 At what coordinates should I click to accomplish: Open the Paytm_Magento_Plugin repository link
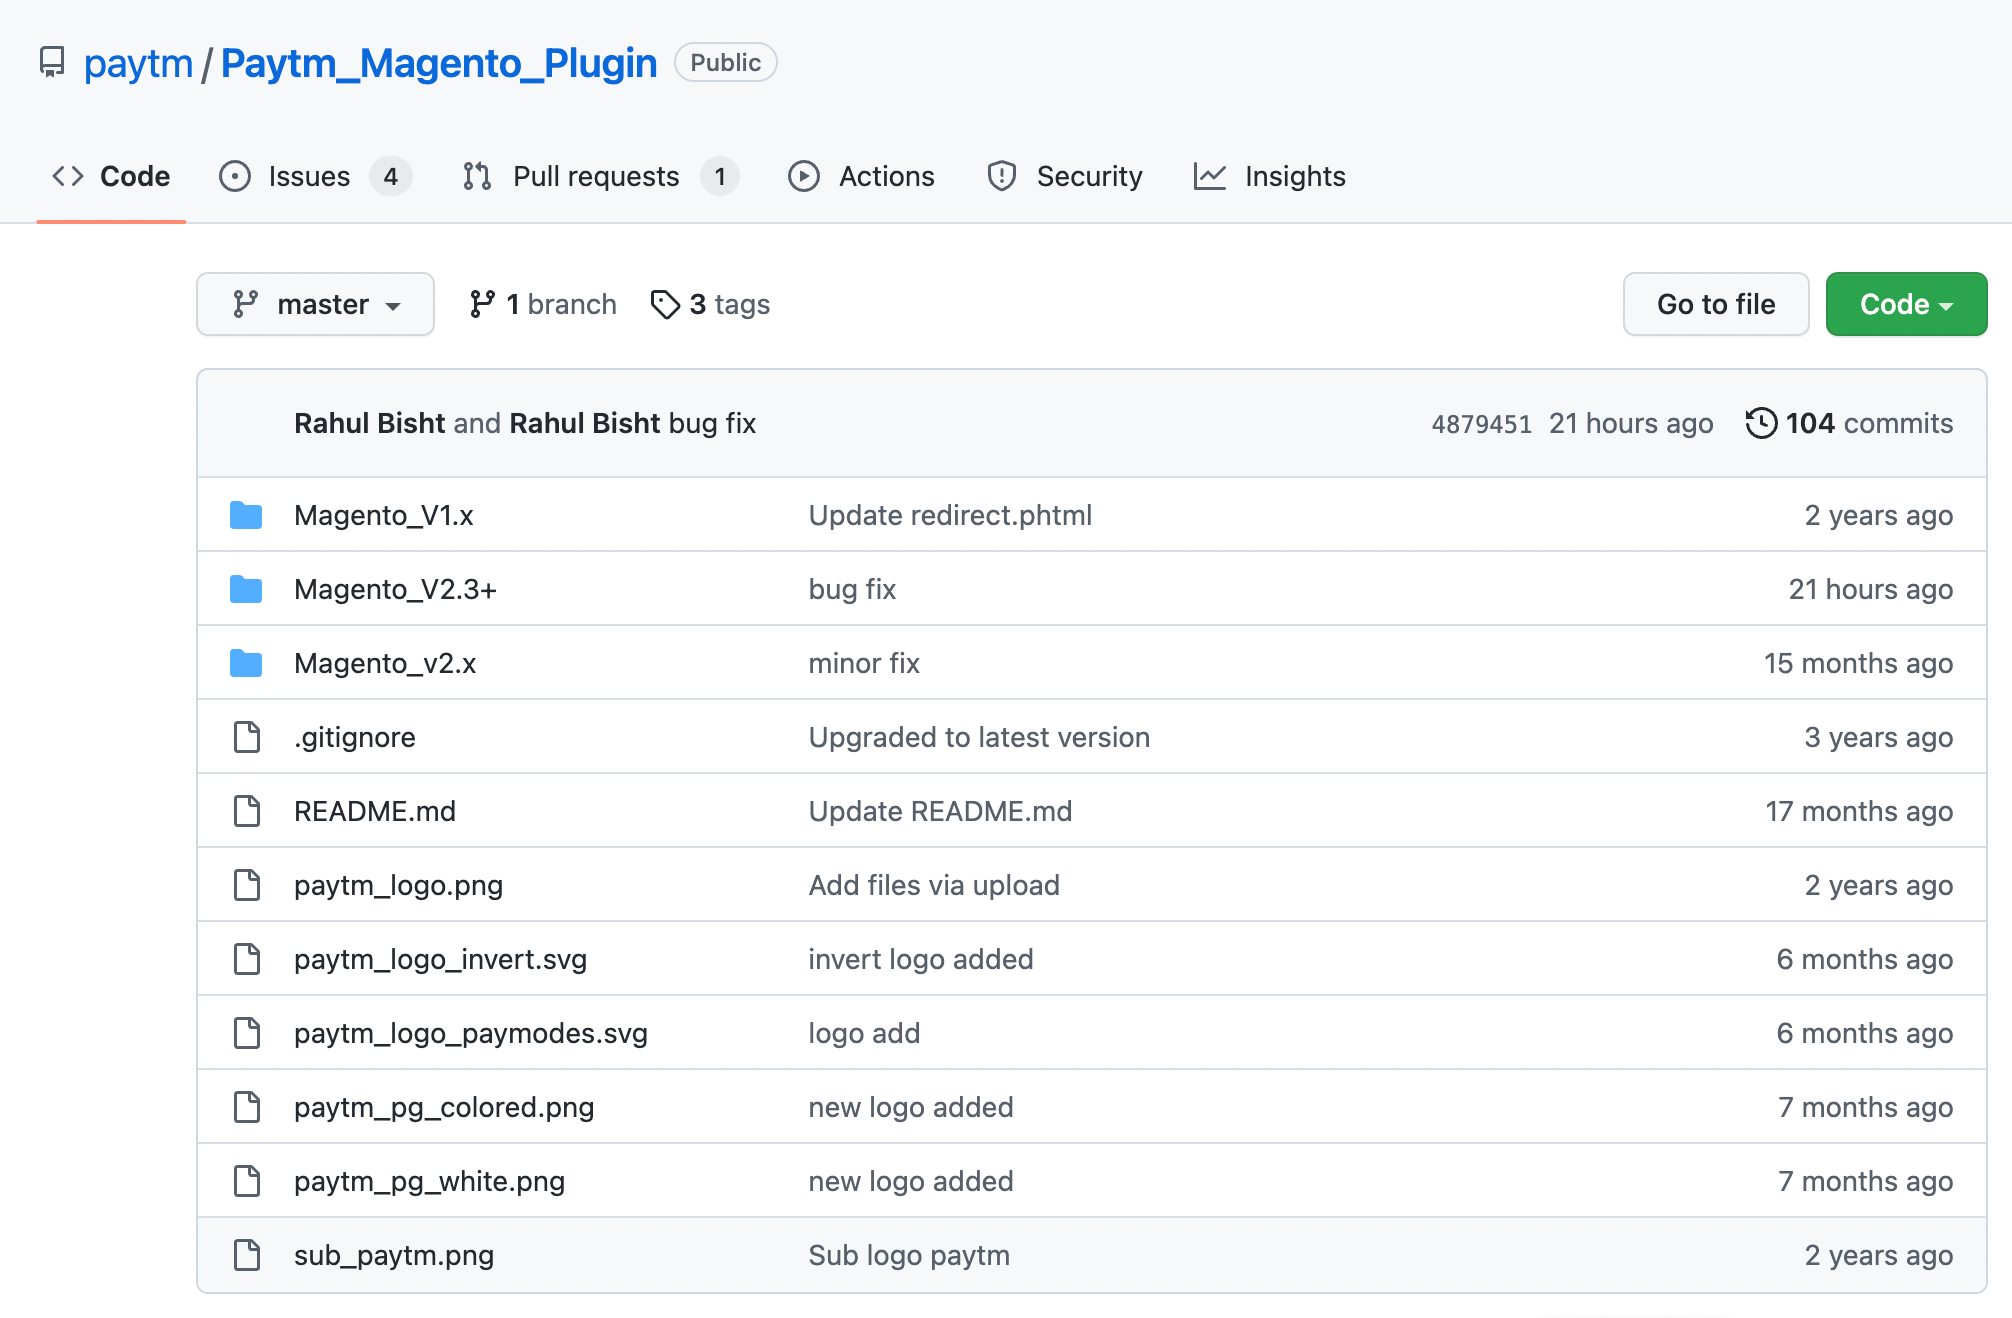[x=438, y=63]
